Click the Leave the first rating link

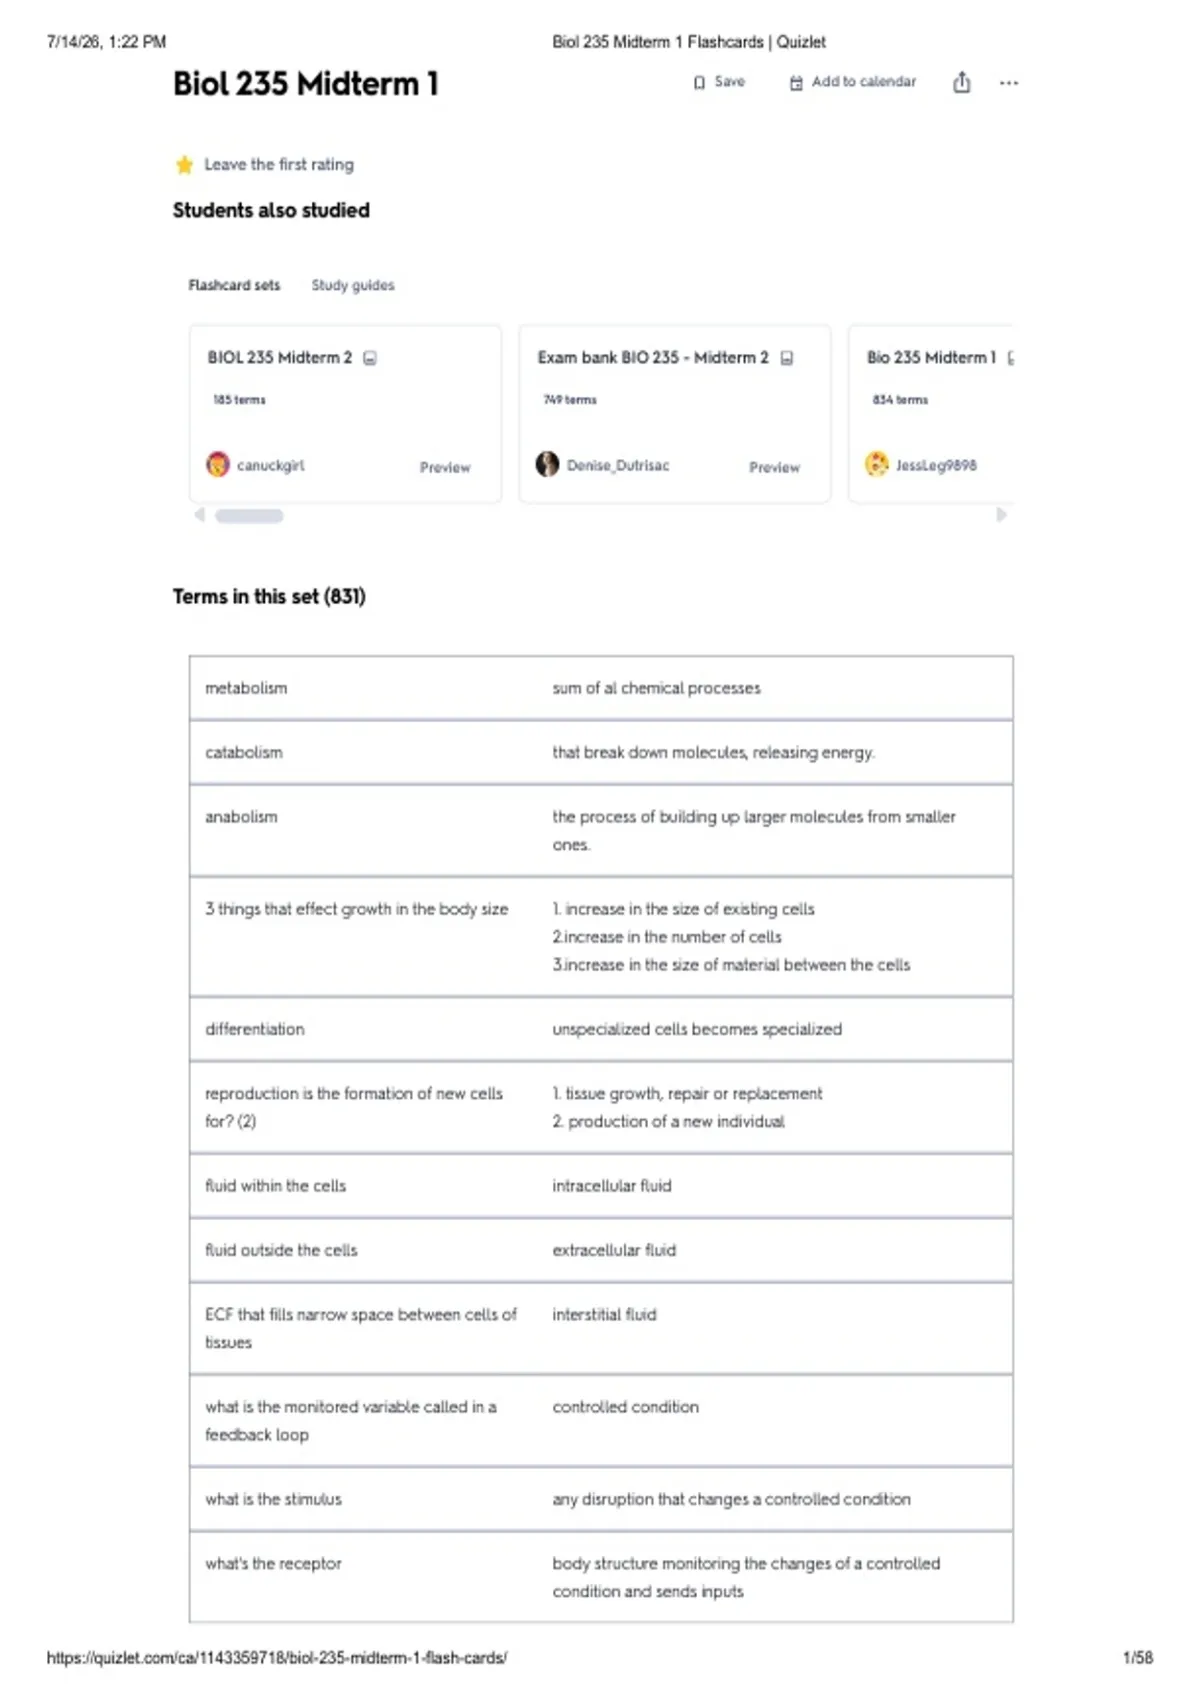279,164
